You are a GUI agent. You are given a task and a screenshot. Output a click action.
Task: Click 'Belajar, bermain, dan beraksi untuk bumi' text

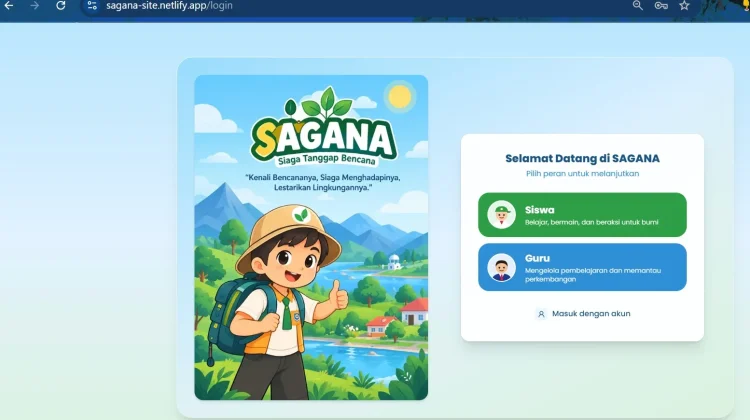[x=591, y=222]
